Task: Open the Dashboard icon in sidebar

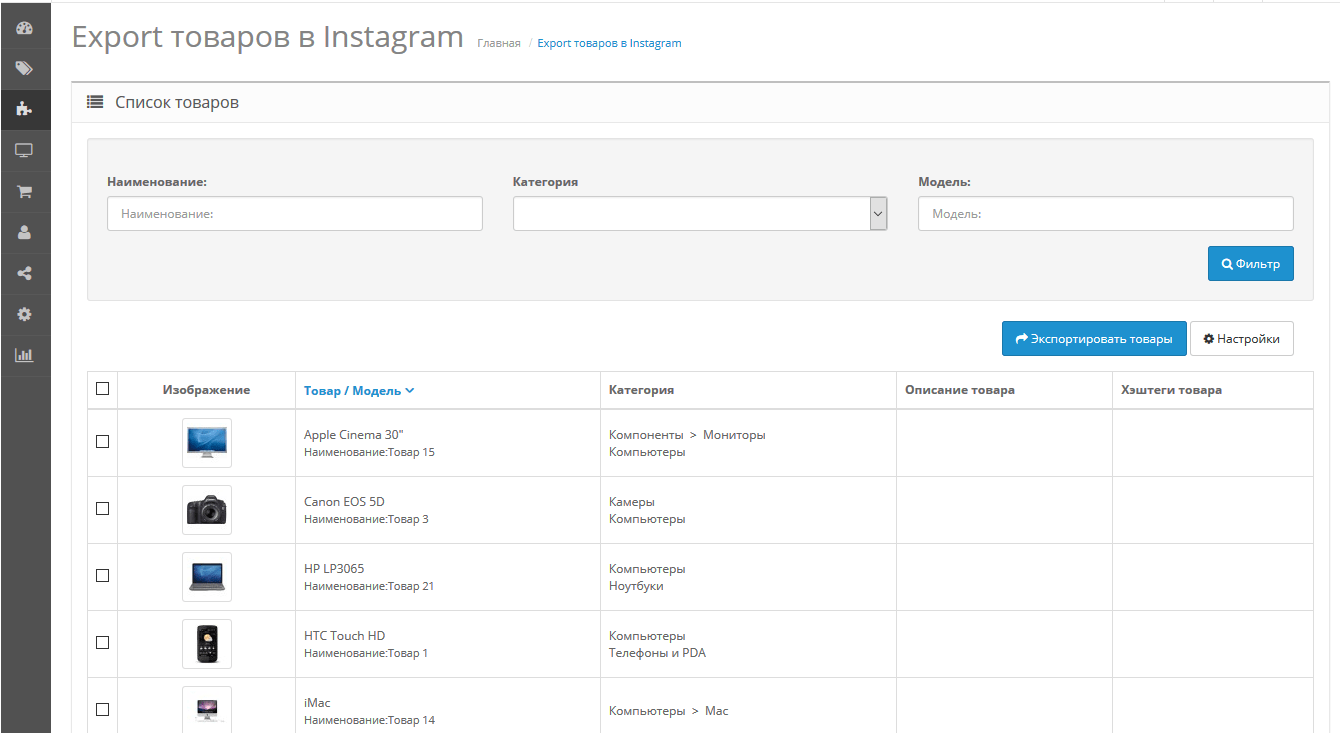Action: point(24,28)
